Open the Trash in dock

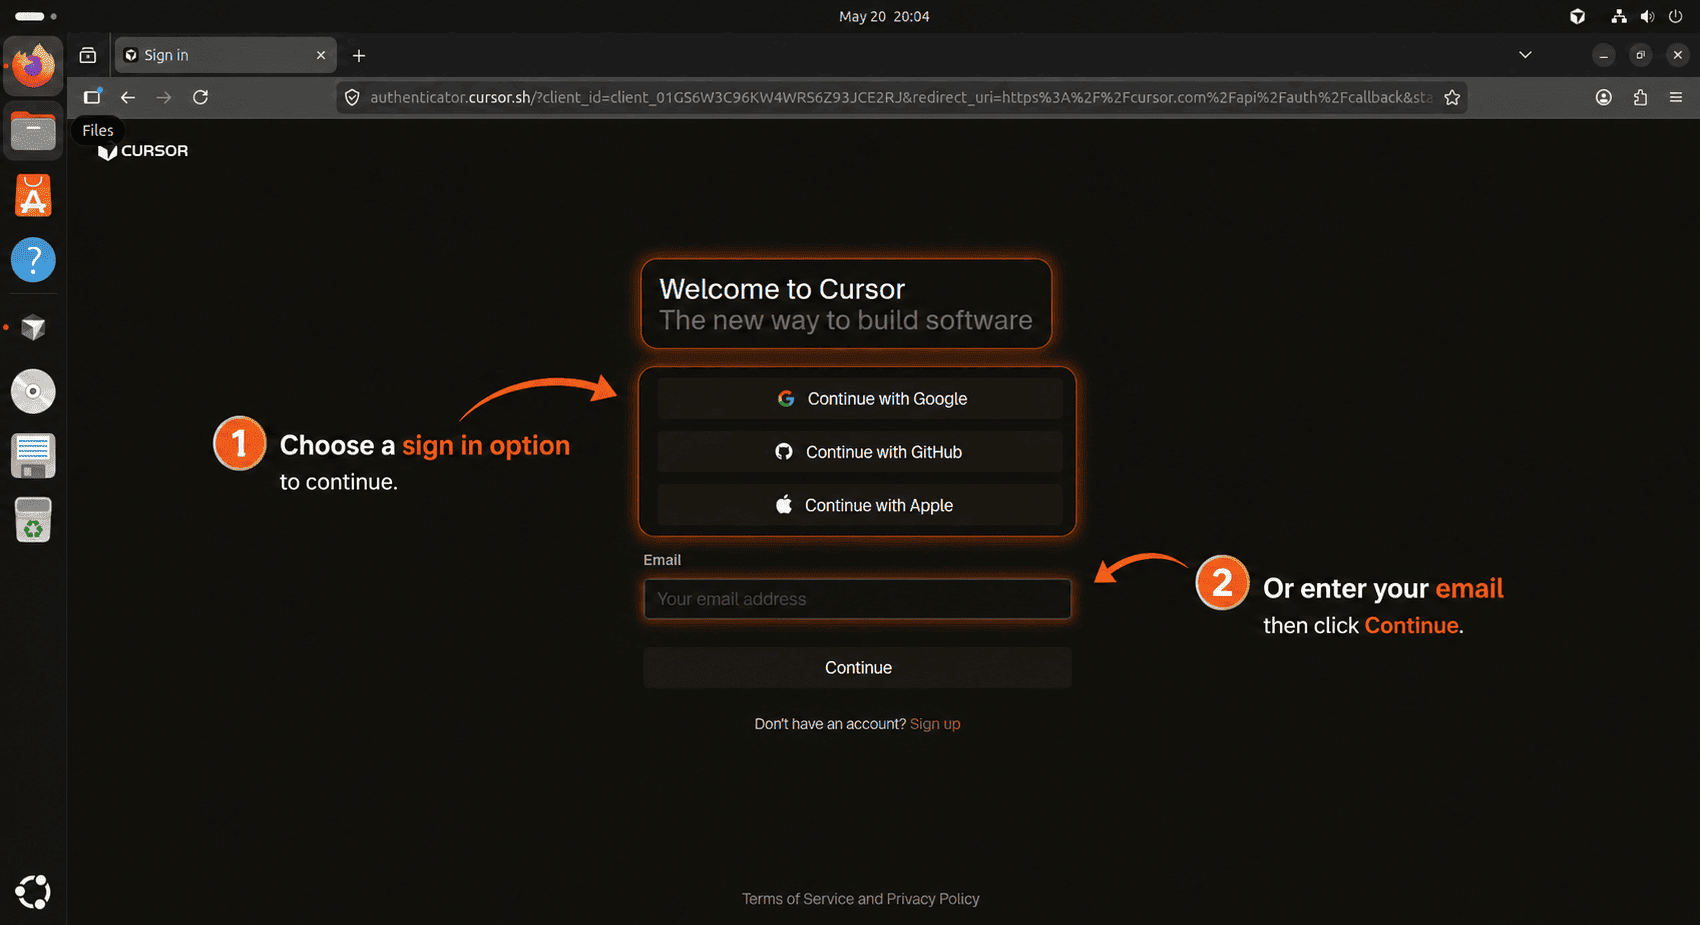coord(33,520)
